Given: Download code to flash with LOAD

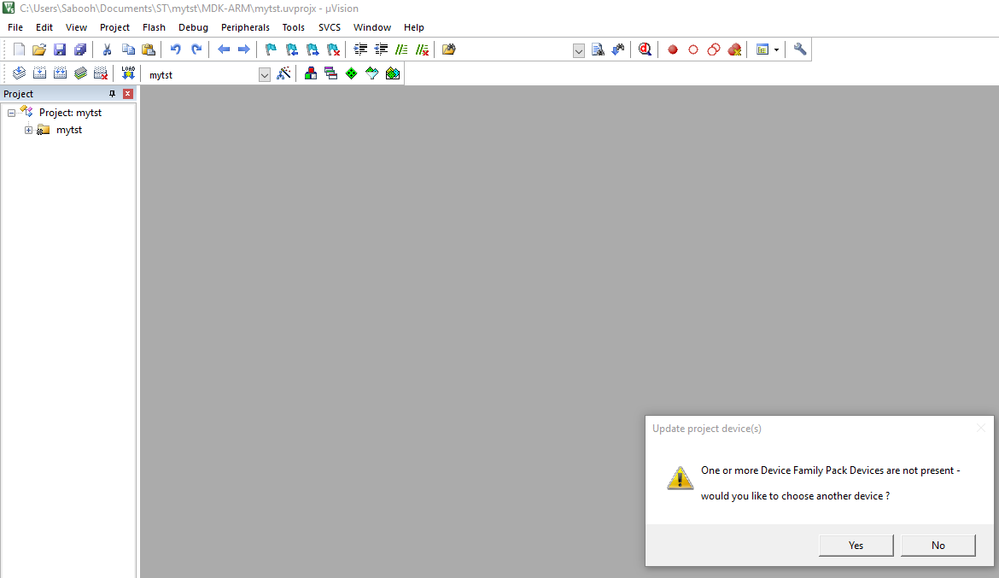Looking at the screenshot, I should (x=128, y=74).
